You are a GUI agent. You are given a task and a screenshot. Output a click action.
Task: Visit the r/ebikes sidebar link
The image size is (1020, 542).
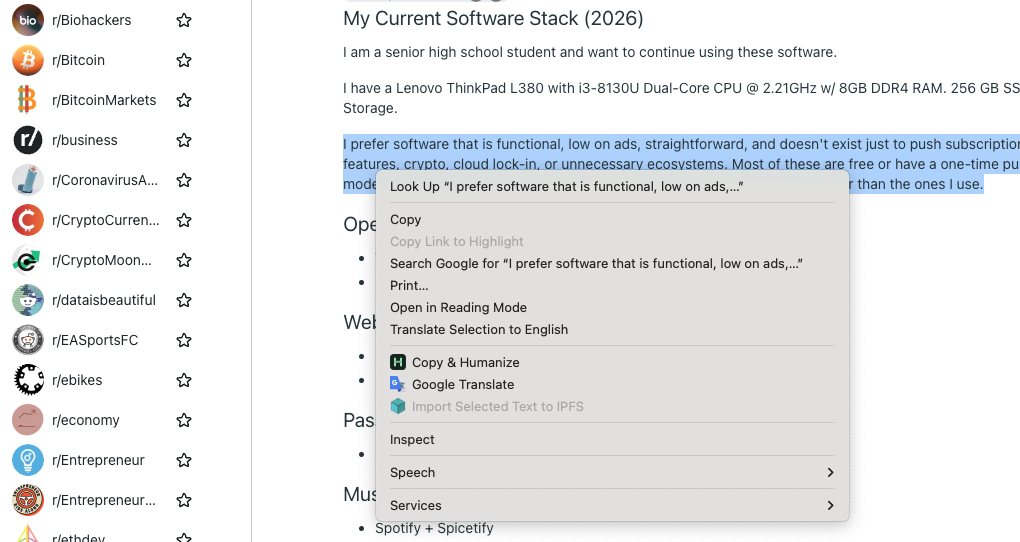click(x=77, y=380)
